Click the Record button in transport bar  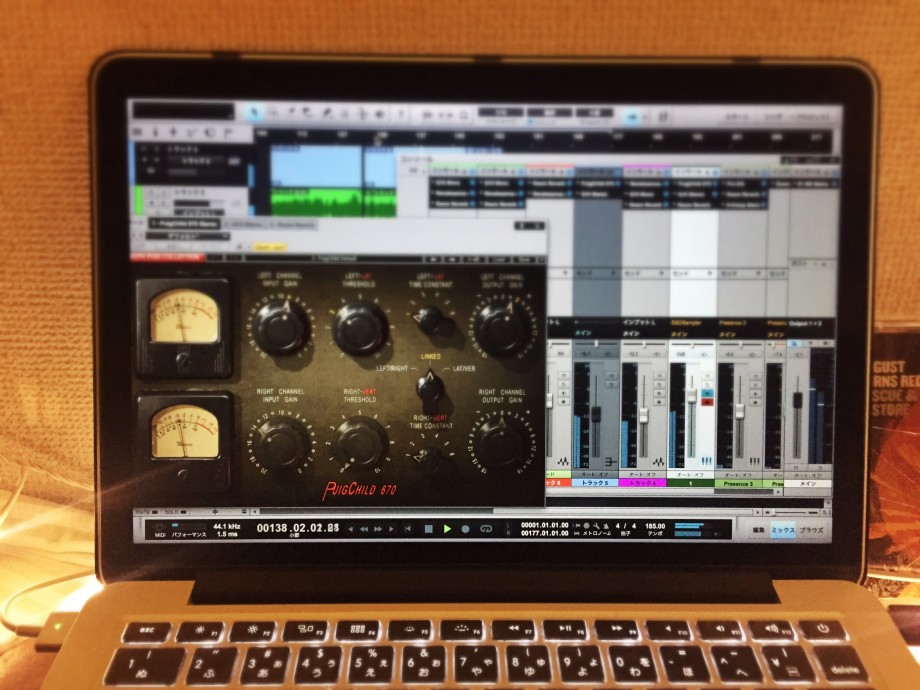[465, 528]
